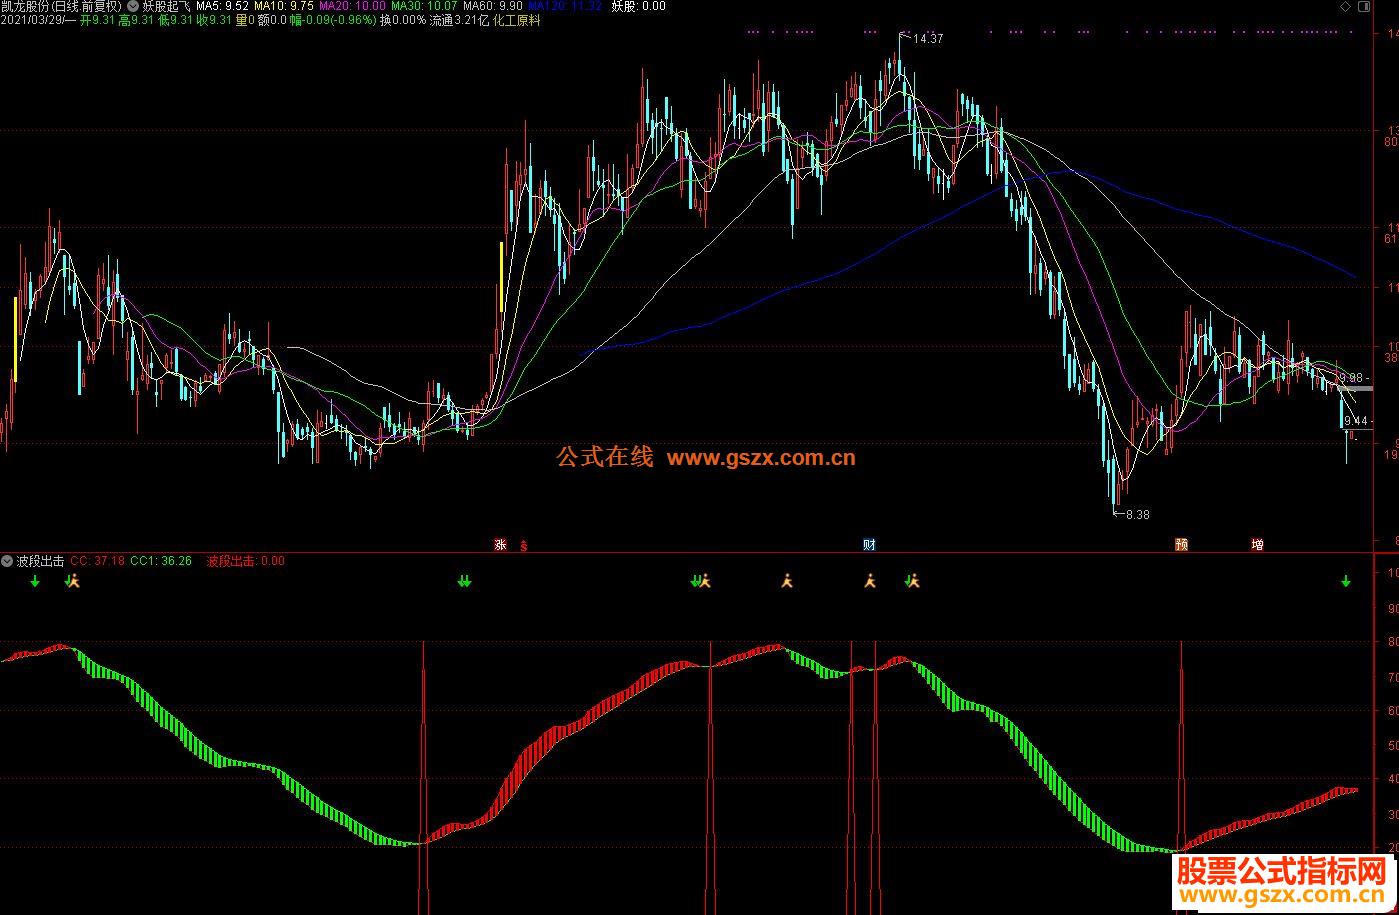This screenshot has height=915, width=1399.
Task: Click the 波段出击 indicator name
Action: (41, 561)
